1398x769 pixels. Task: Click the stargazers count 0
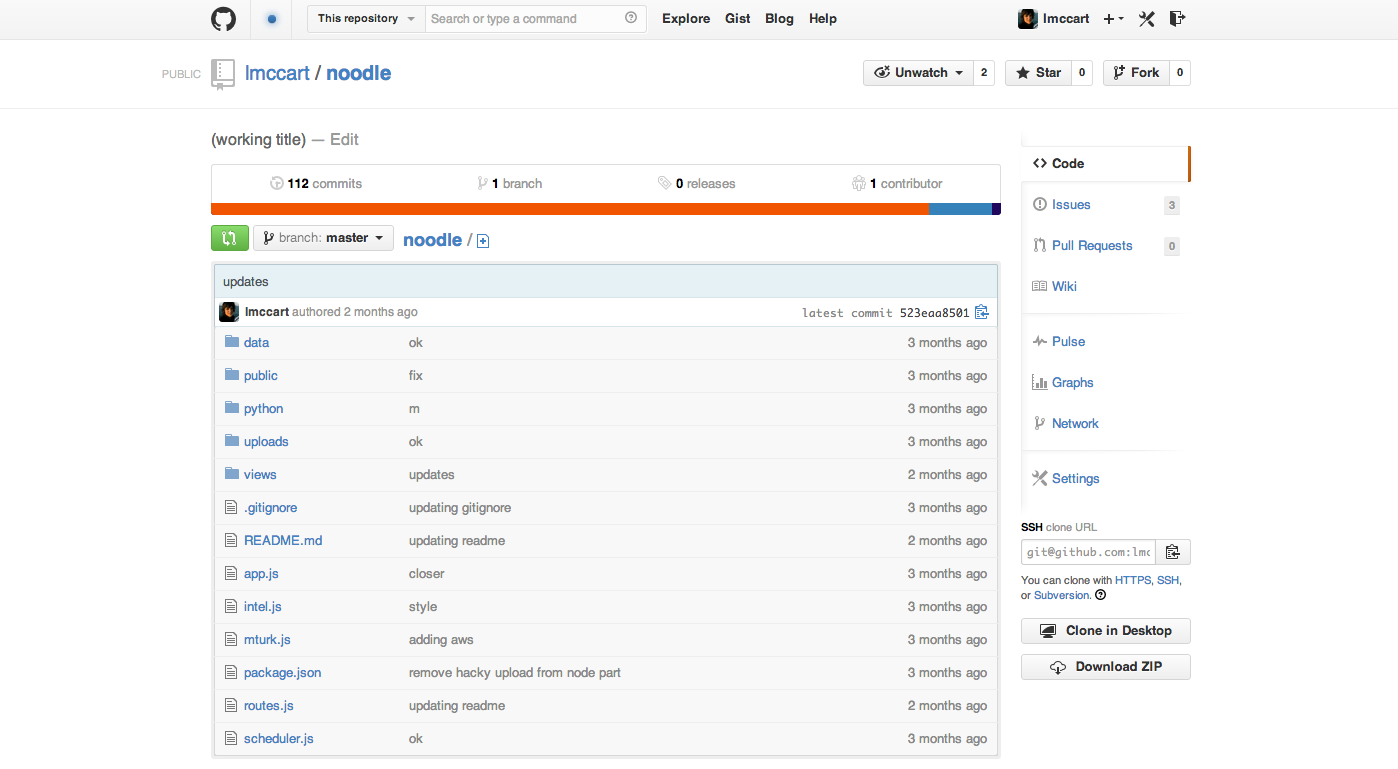click(x=1082, y=73)
